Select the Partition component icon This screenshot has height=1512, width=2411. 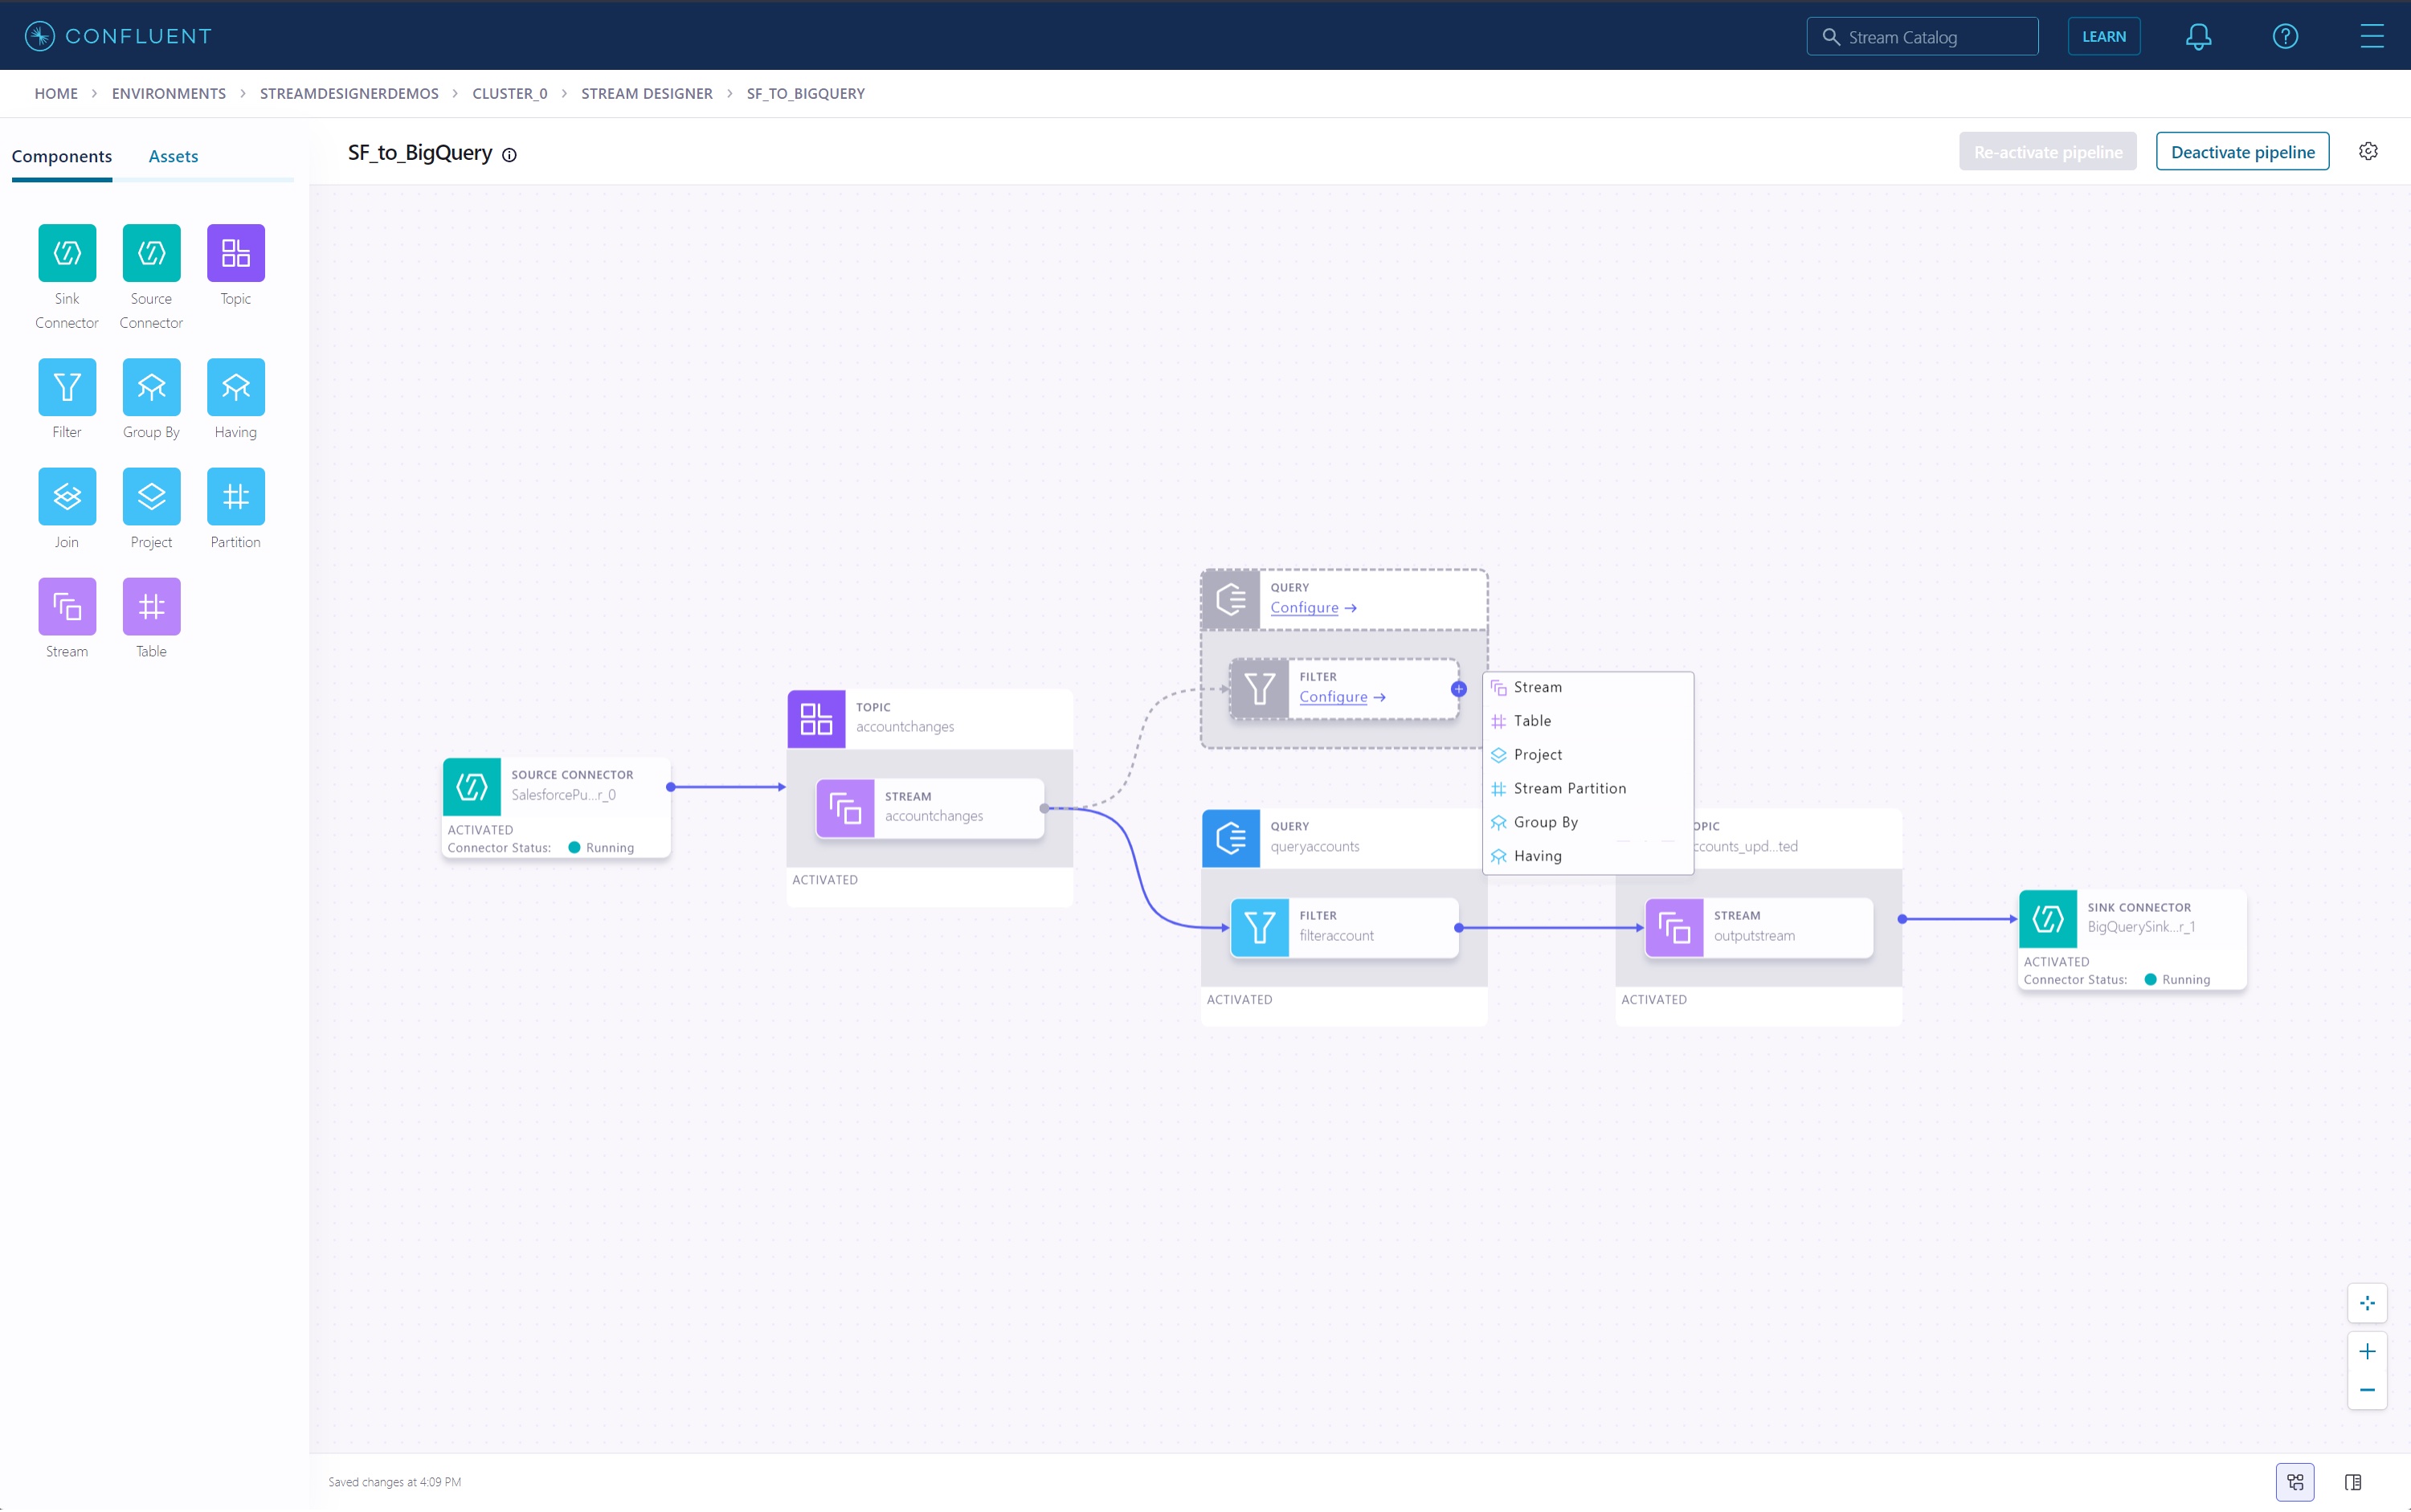point(235,497)
